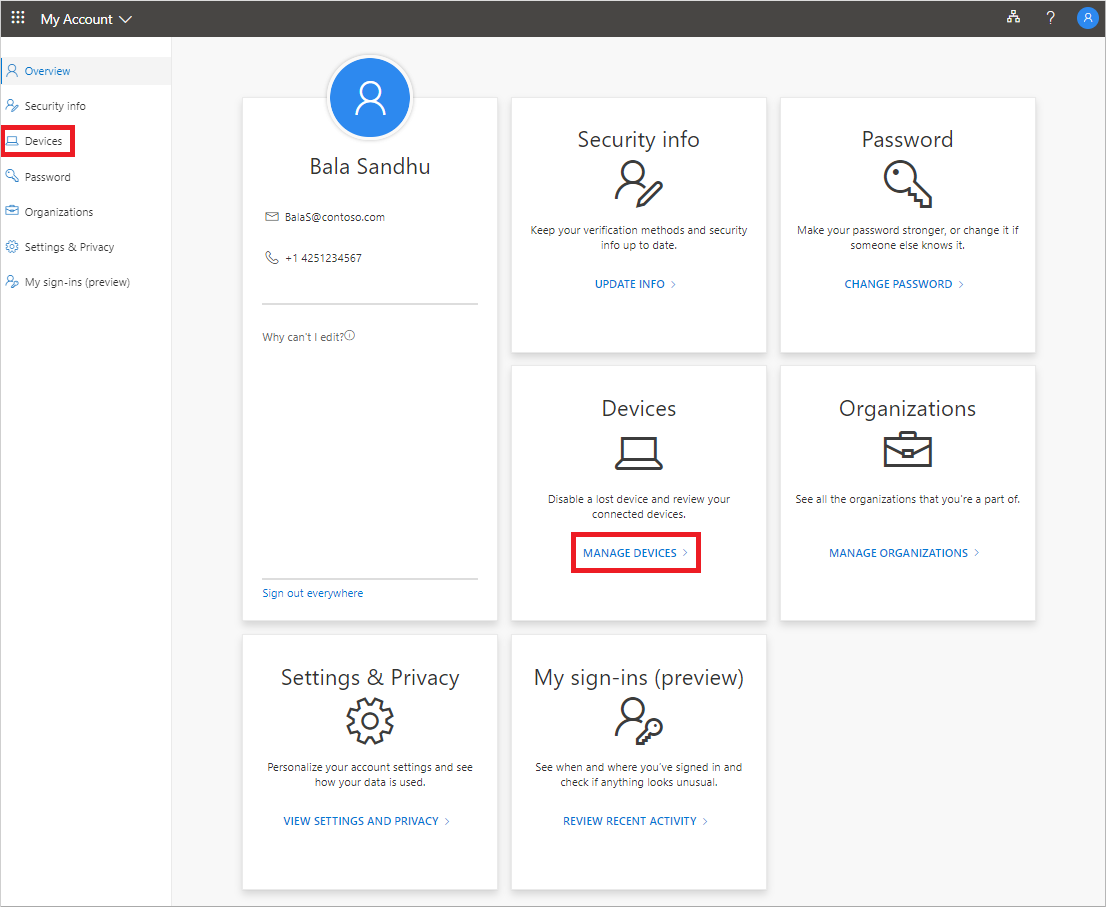Image resolution: width=1106 pixels, height=907 pixels.
Task: Open the app launcher grid icon
Action: point(17,17)
